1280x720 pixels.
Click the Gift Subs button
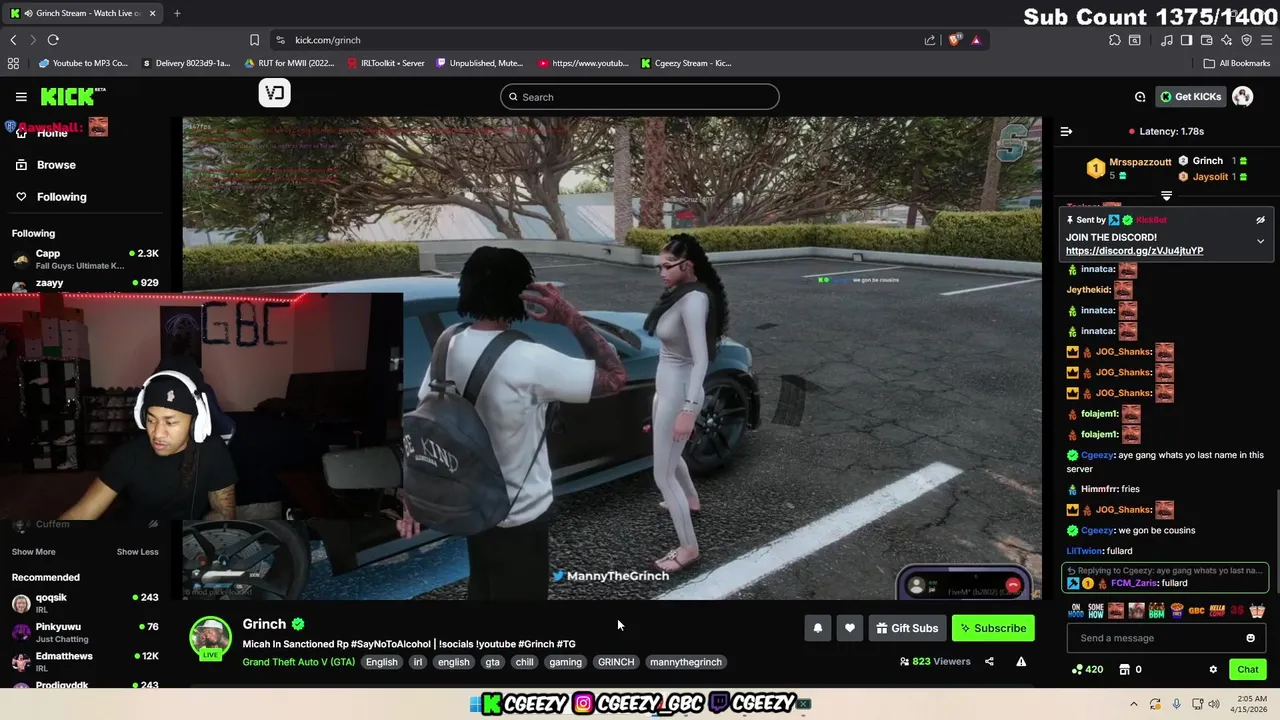(x=907, y=628)
